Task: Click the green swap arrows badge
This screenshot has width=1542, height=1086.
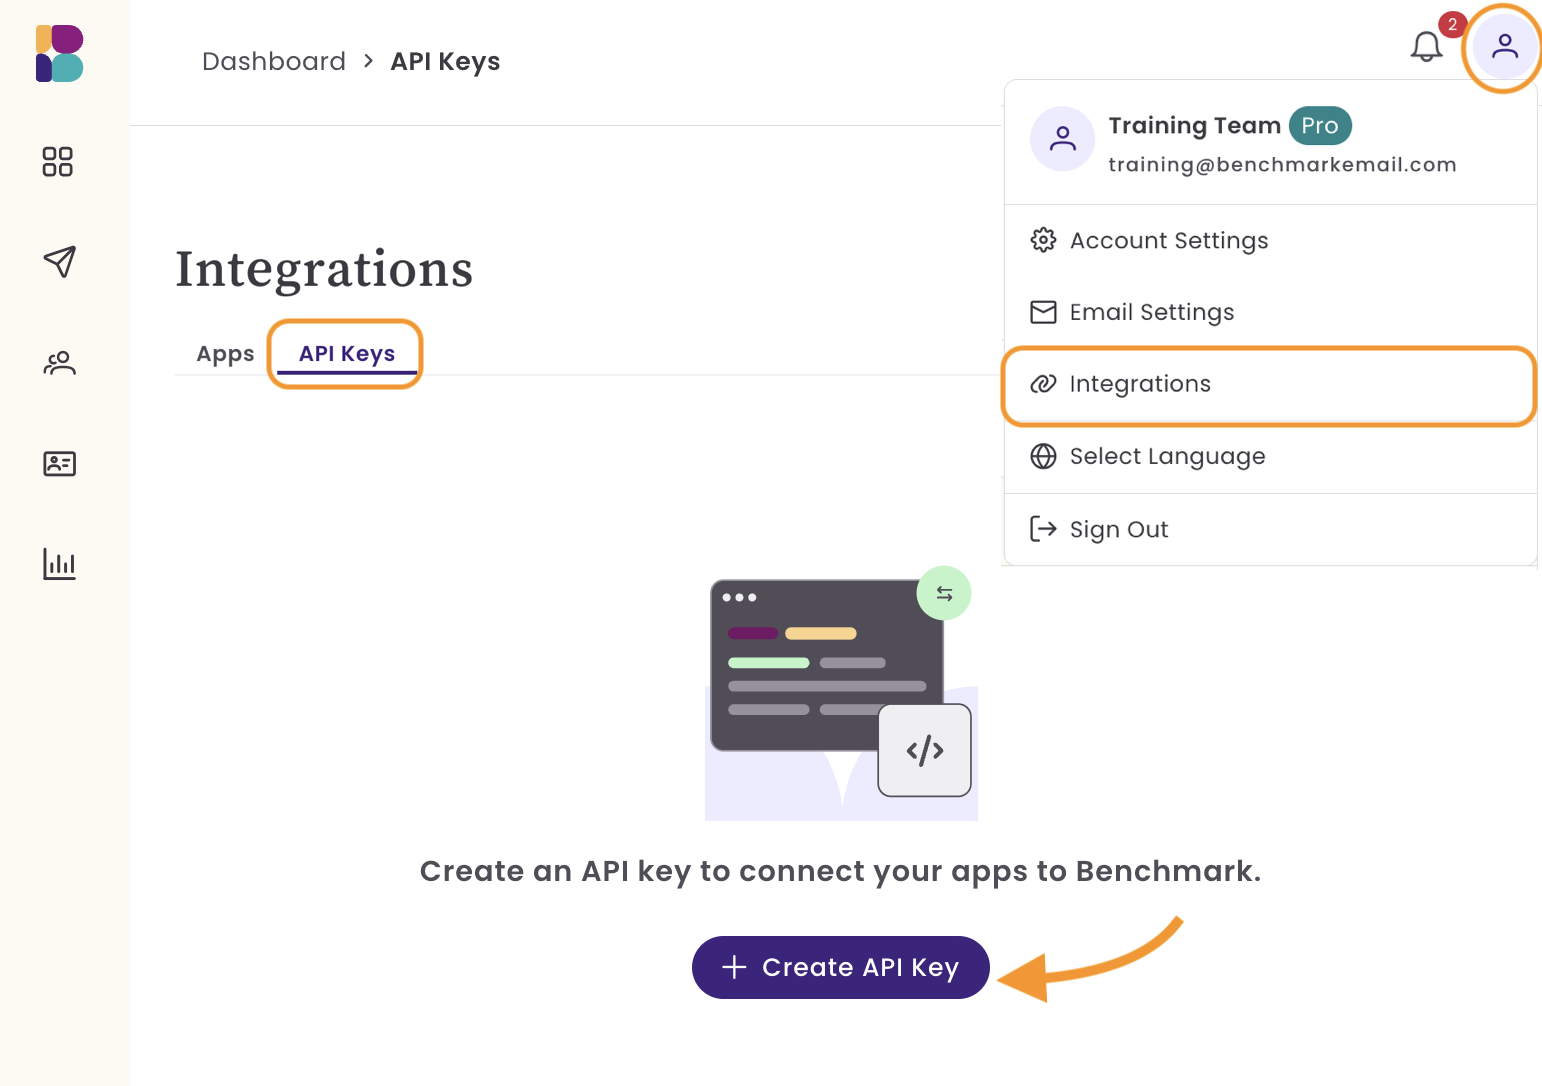Action: coord(944,593)
